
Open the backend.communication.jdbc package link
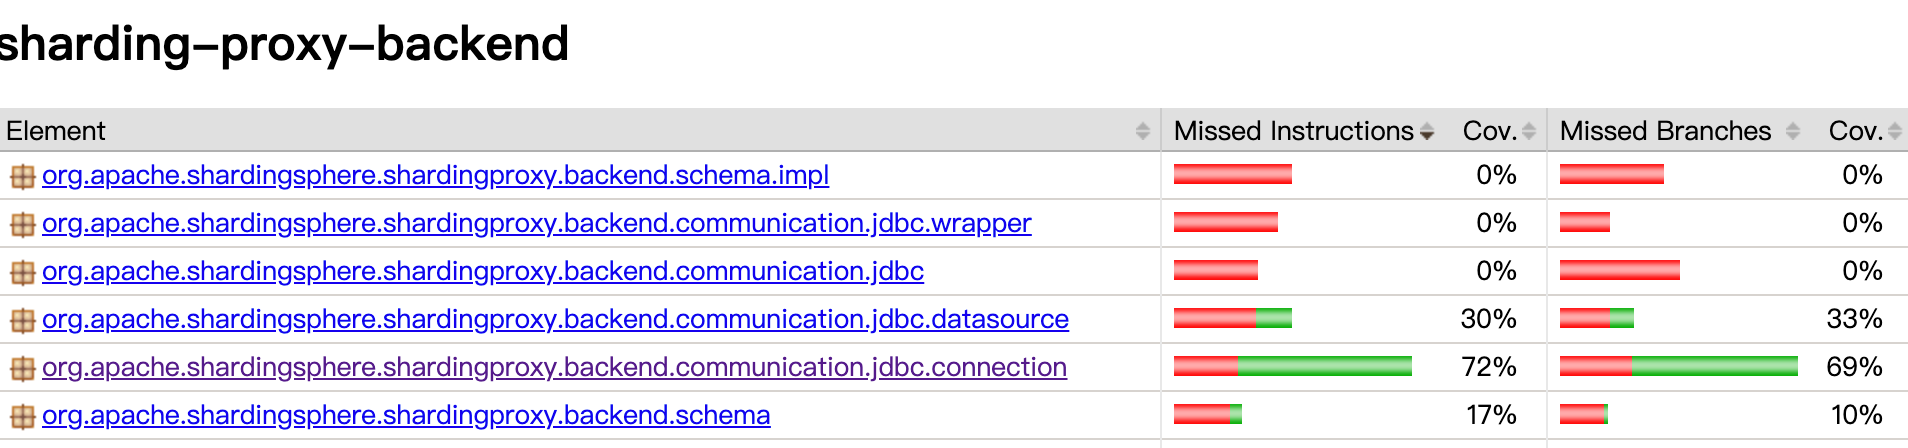click(x=483, y=271)
